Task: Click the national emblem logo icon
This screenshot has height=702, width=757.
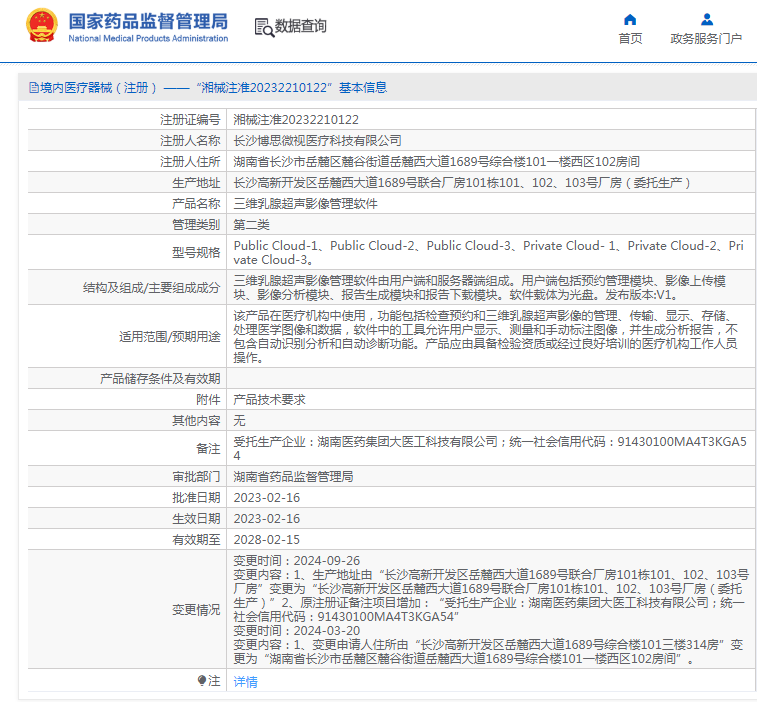Action: tap(42, 25)
